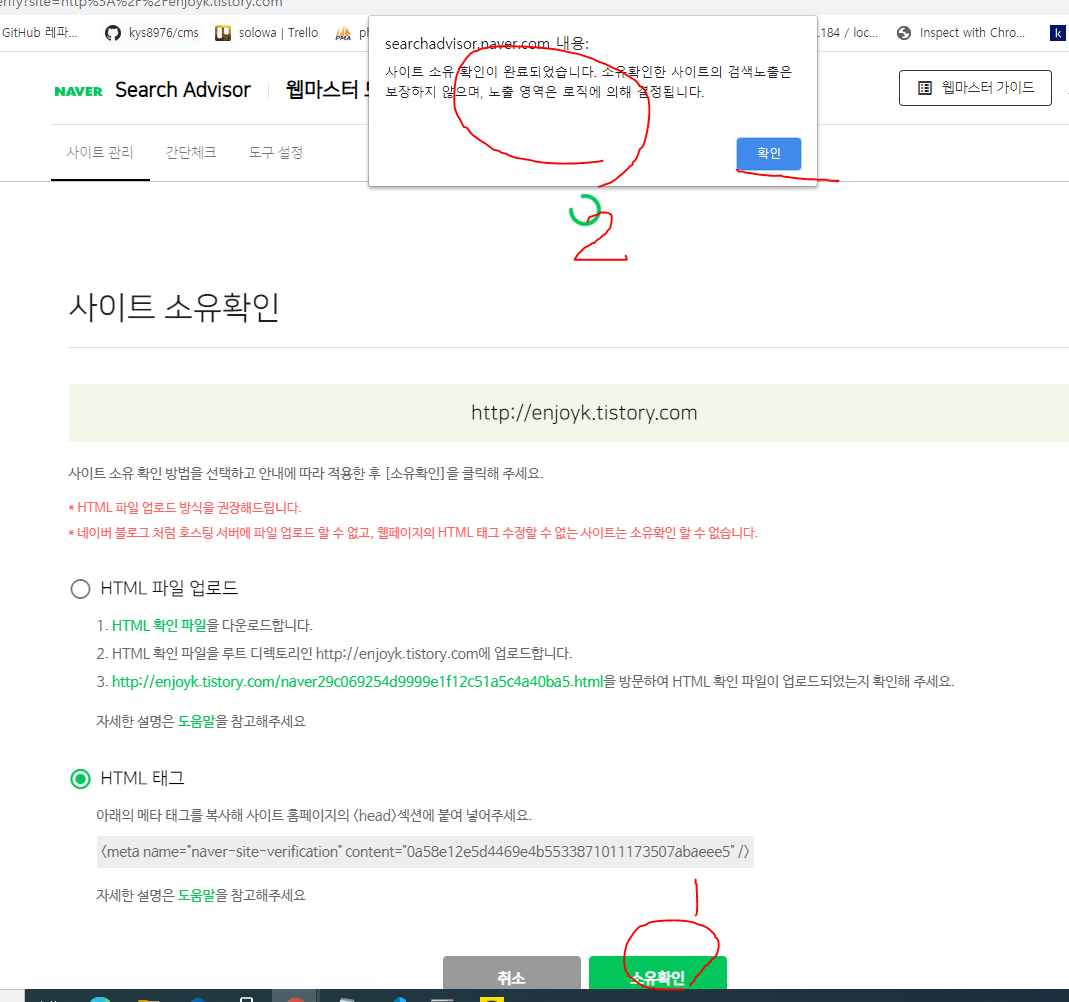Open the 웹마스터 가이드 button

(x=975, y=88)
